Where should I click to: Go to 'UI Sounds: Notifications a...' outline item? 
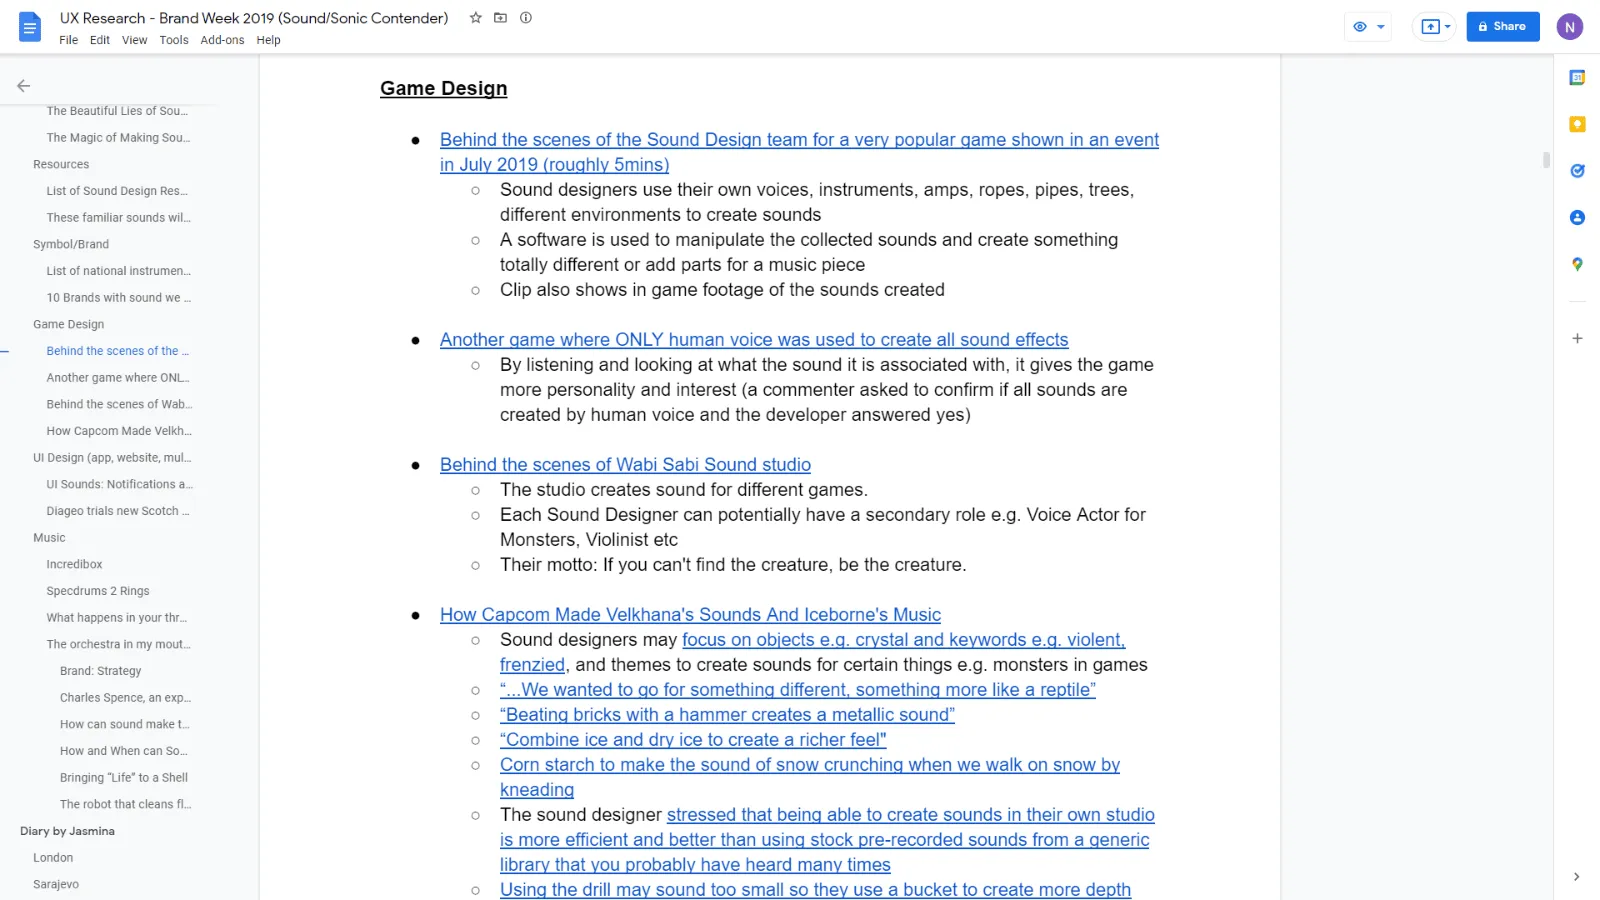pyautogui.click(x=119, y=484)
